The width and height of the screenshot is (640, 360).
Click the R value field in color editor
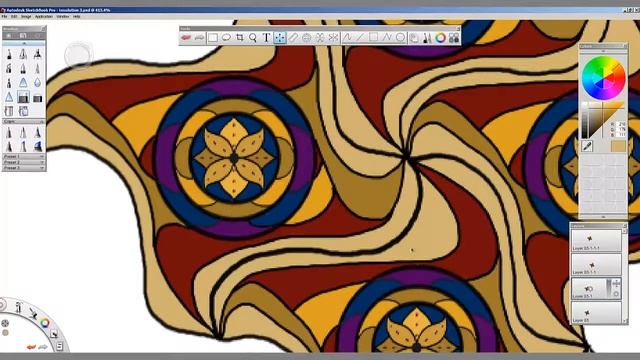[622, 124]
